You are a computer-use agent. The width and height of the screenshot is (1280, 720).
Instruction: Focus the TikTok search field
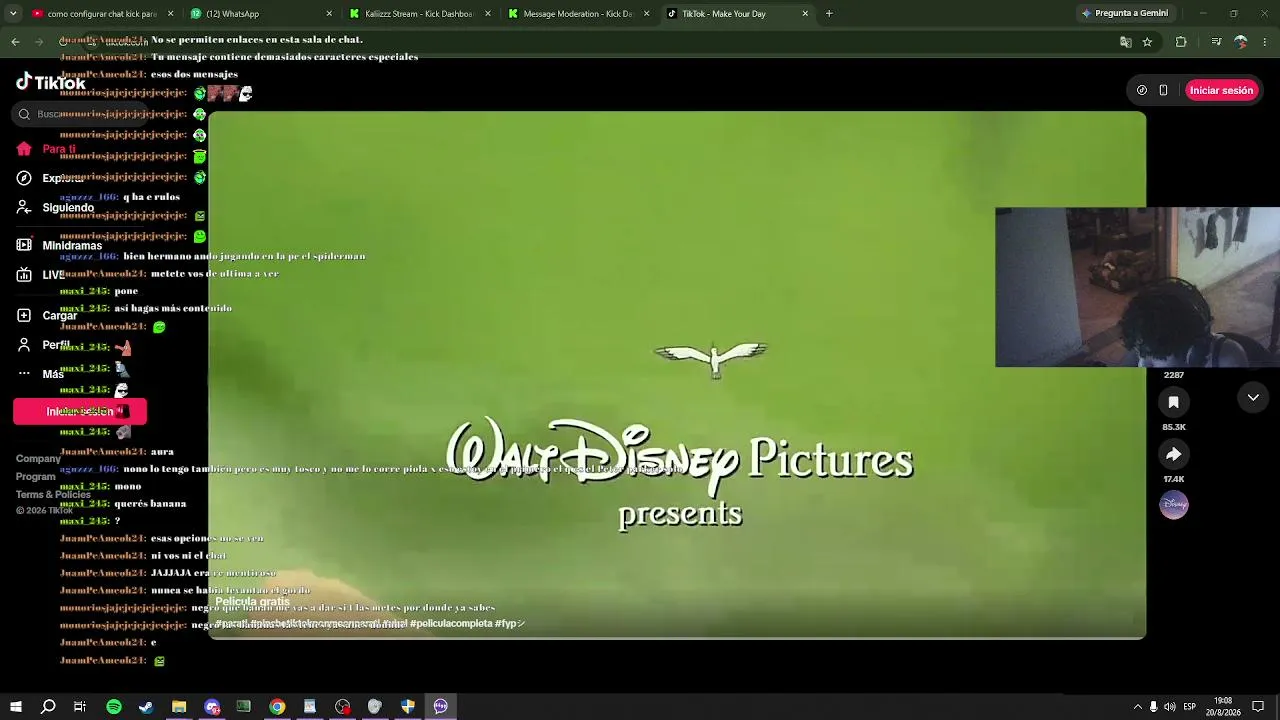[x=80, y=114]
